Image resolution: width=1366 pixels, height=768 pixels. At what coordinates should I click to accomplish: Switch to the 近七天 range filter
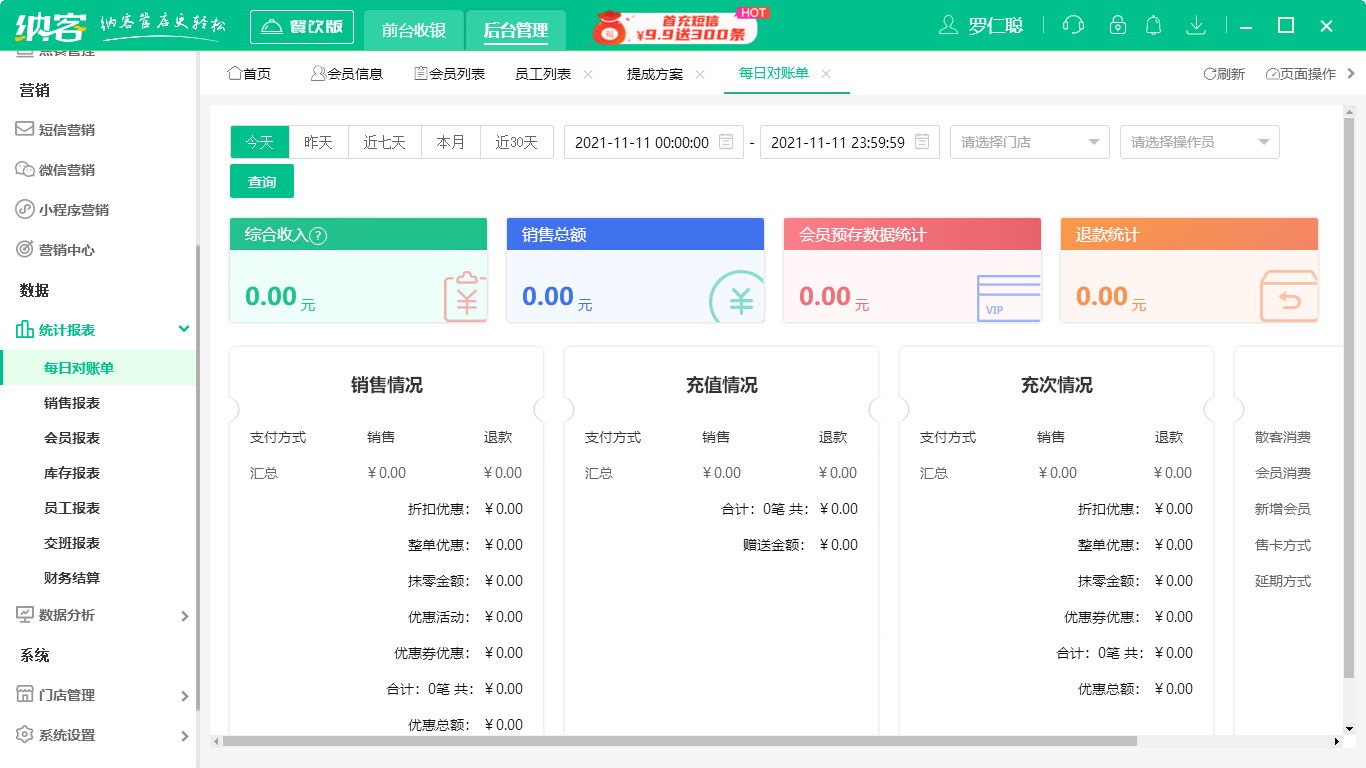pyautogui.click(x=384, y=142)
